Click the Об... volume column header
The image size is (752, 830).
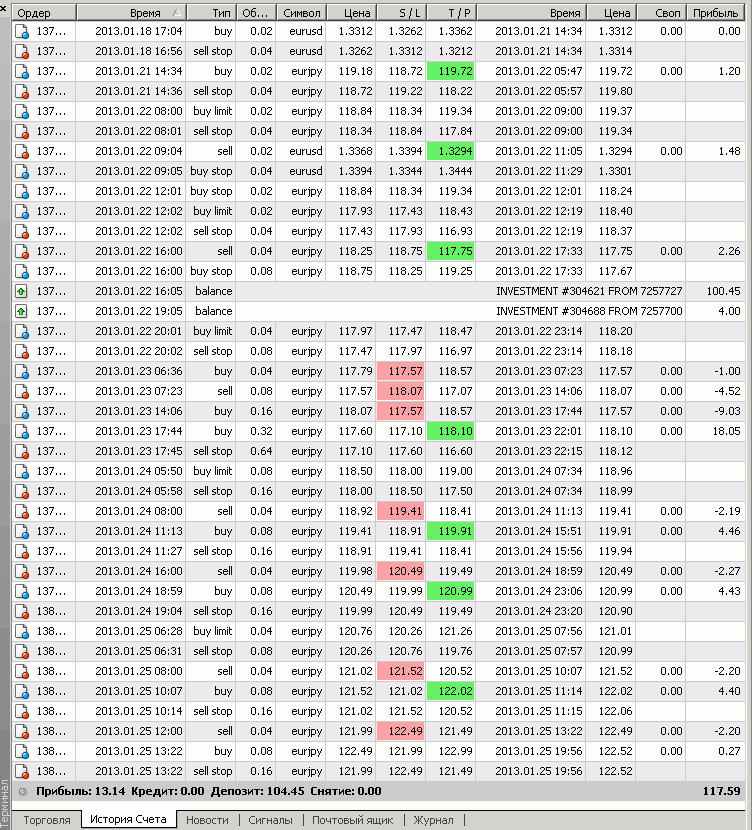click(255, 13)
